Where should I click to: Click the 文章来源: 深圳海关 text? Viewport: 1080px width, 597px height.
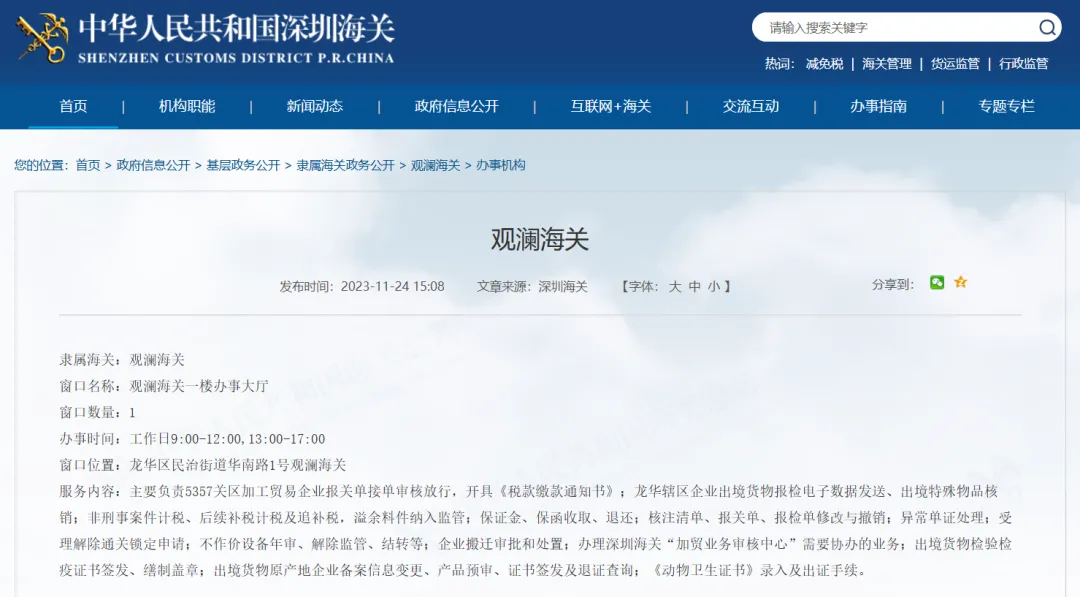(532, 286)
